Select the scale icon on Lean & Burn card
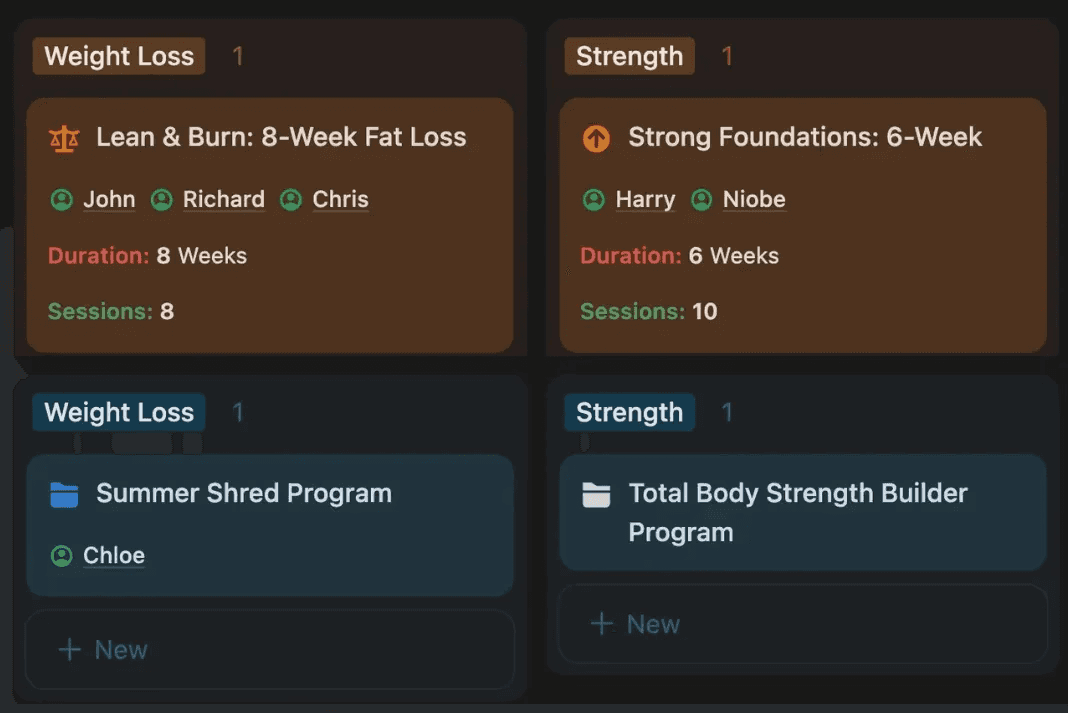The height and width of the screenshot is (713, 1068). tap(65, 138)
